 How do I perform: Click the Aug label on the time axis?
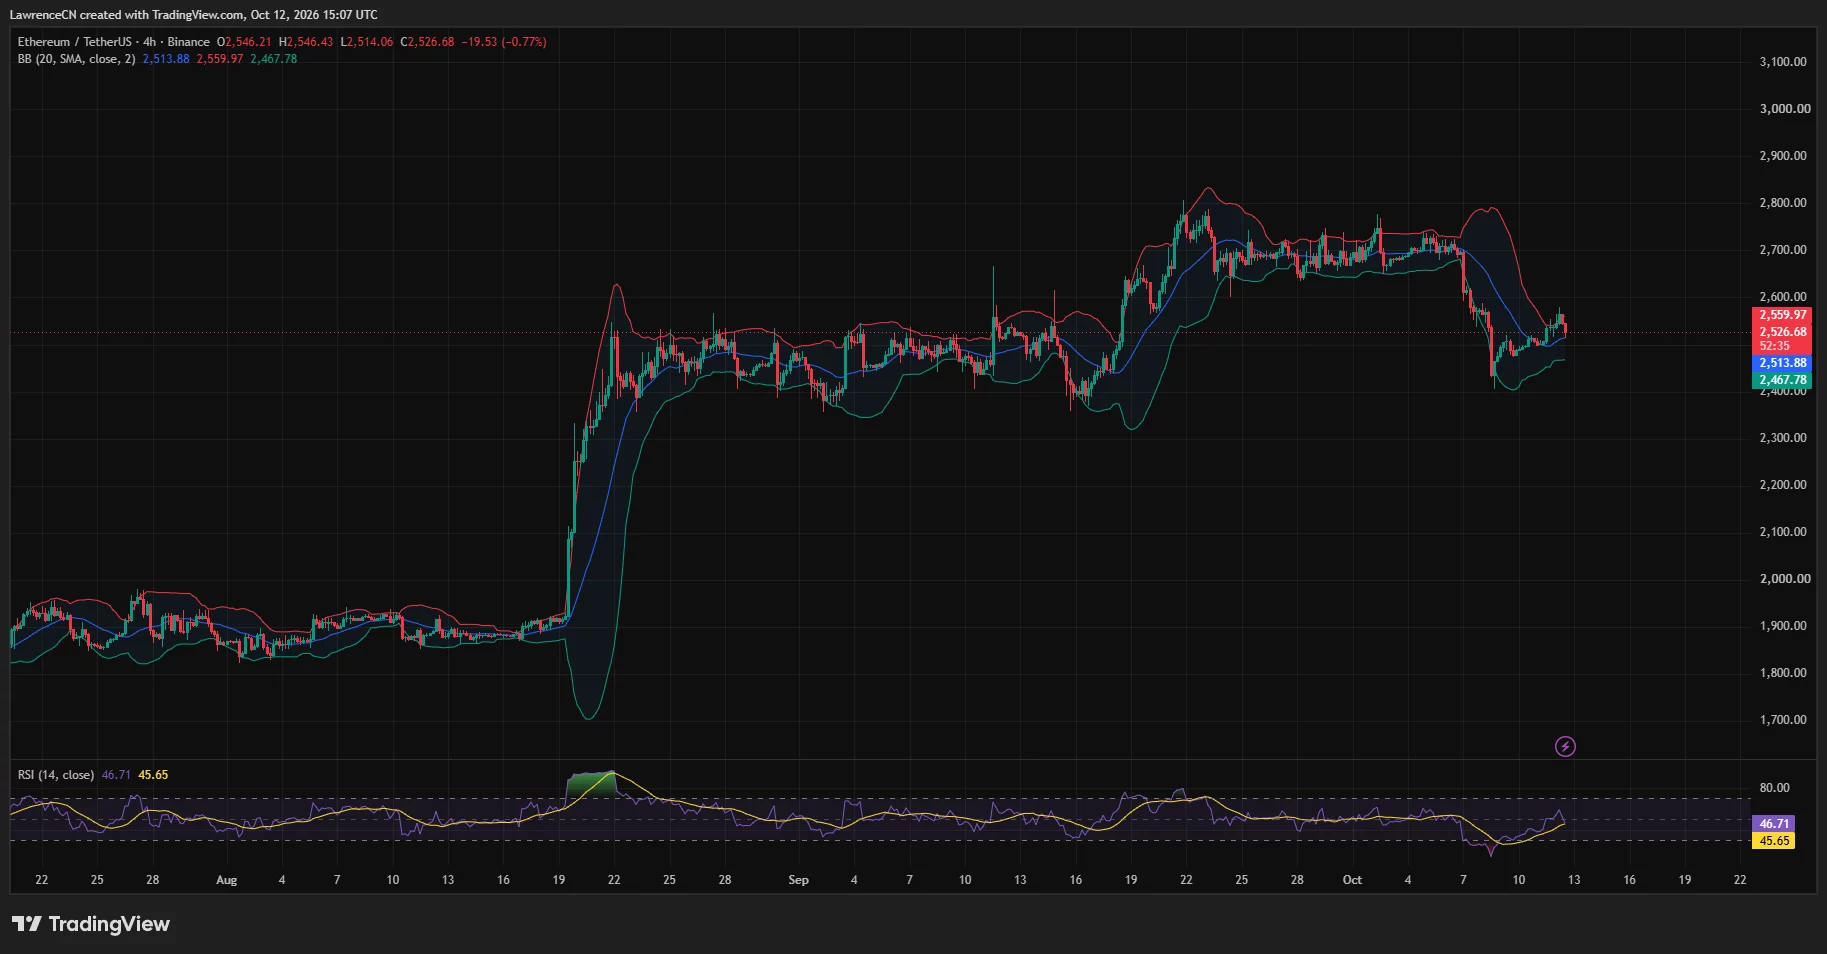pos(227,880)
